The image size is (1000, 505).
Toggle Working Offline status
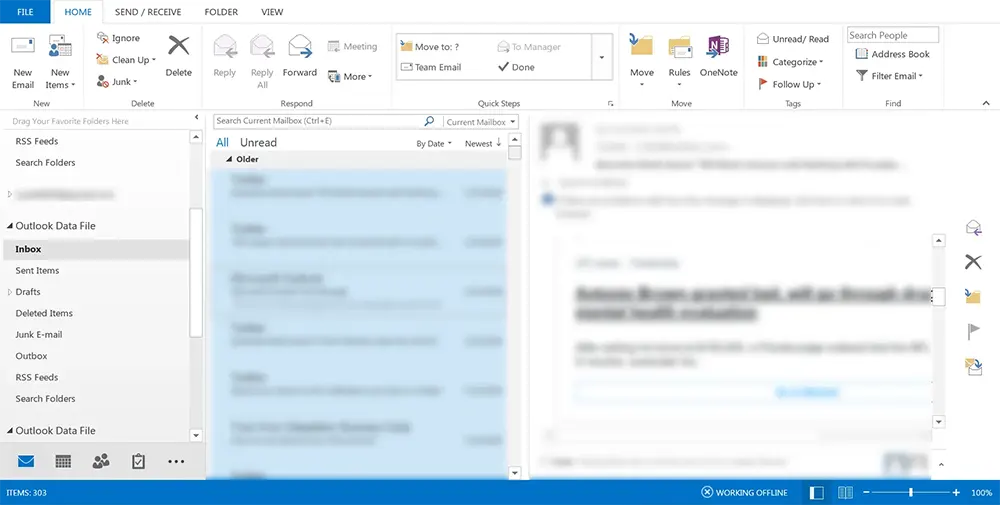(x=744, y=492)
